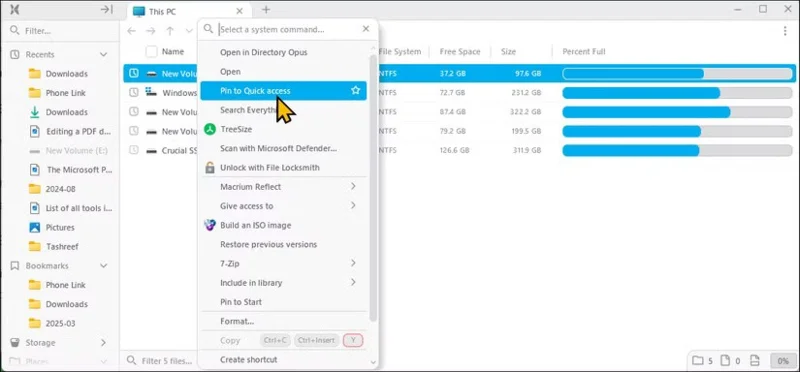The height and width of the screenshot is (372, 800).
Task: Choose Scan with Microsoft Defender
Action: 283,148
